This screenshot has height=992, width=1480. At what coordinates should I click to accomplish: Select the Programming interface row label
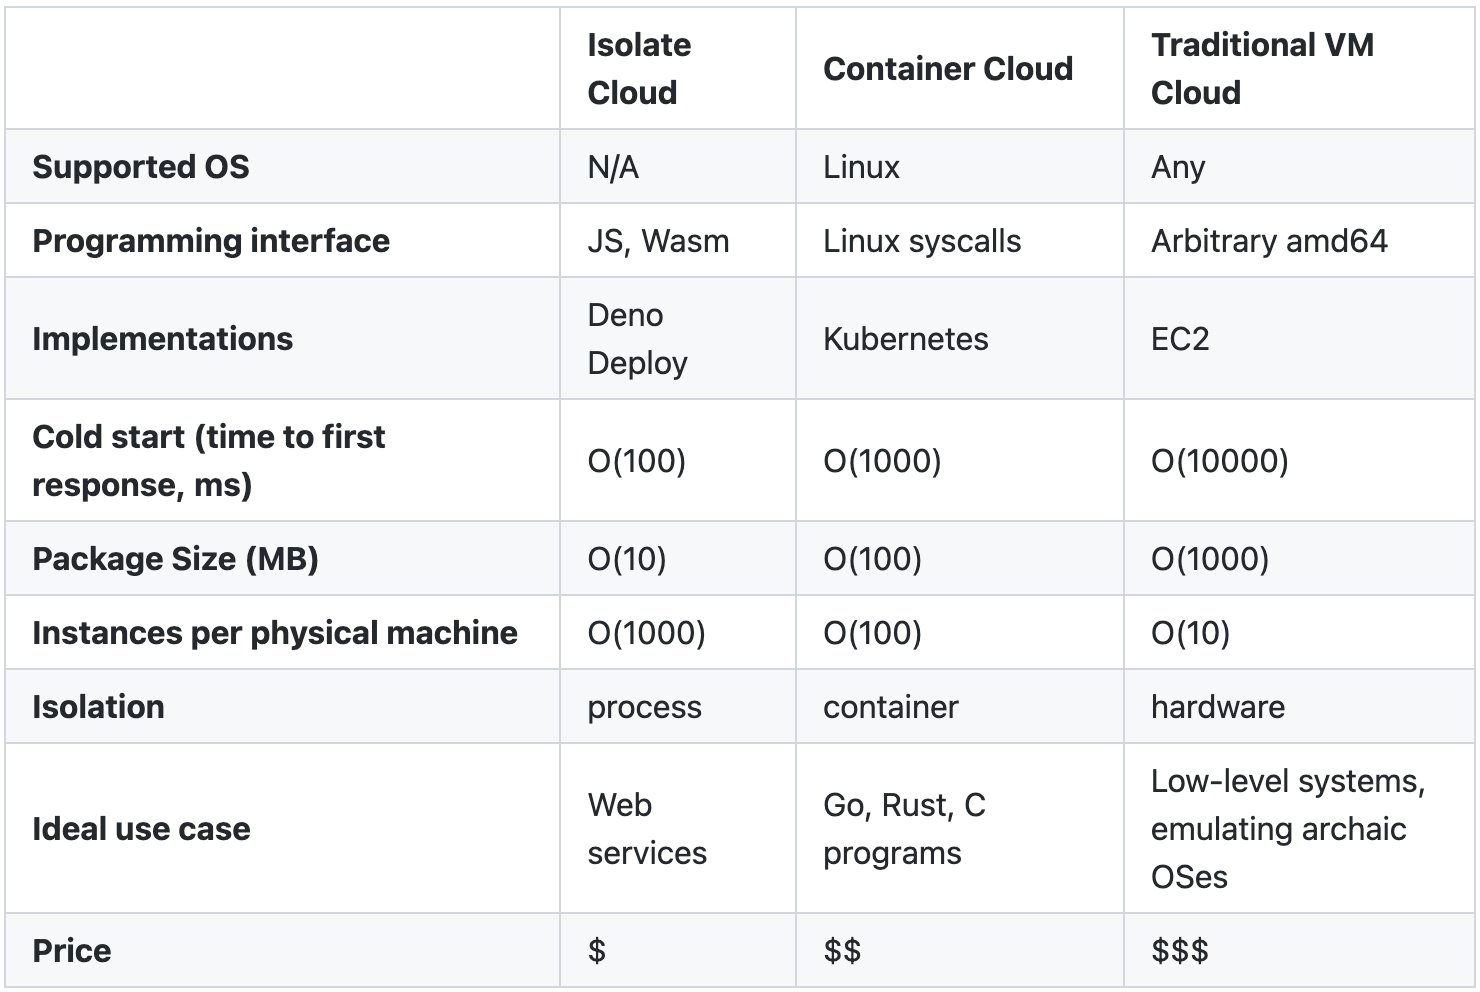coord(211,241)
